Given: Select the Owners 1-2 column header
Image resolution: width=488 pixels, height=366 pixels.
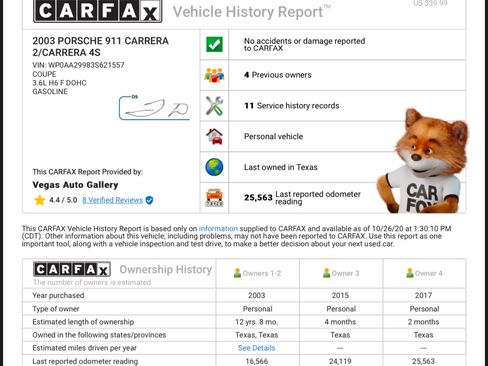Looking at the screenshot, I should 258,273.
